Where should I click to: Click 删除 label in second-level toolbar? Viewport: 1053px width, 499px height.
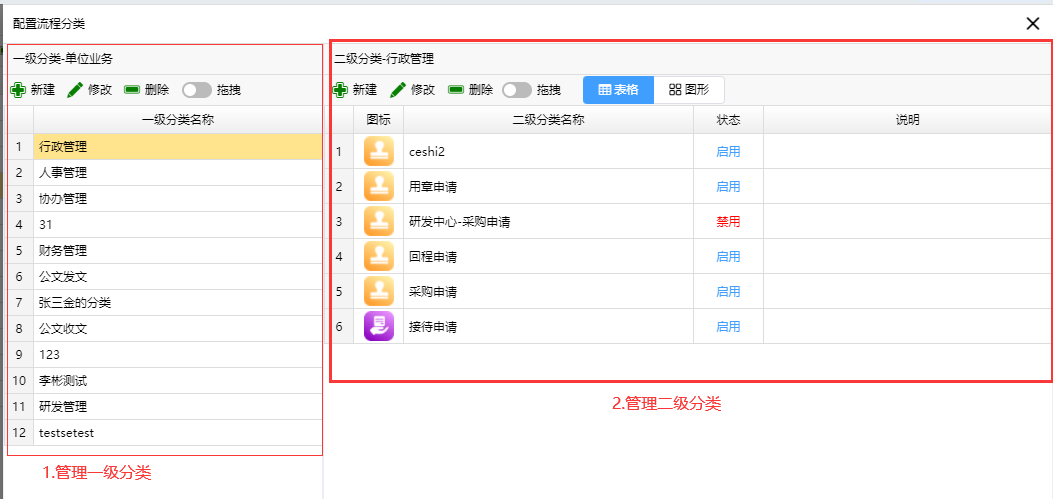(481, 90)
